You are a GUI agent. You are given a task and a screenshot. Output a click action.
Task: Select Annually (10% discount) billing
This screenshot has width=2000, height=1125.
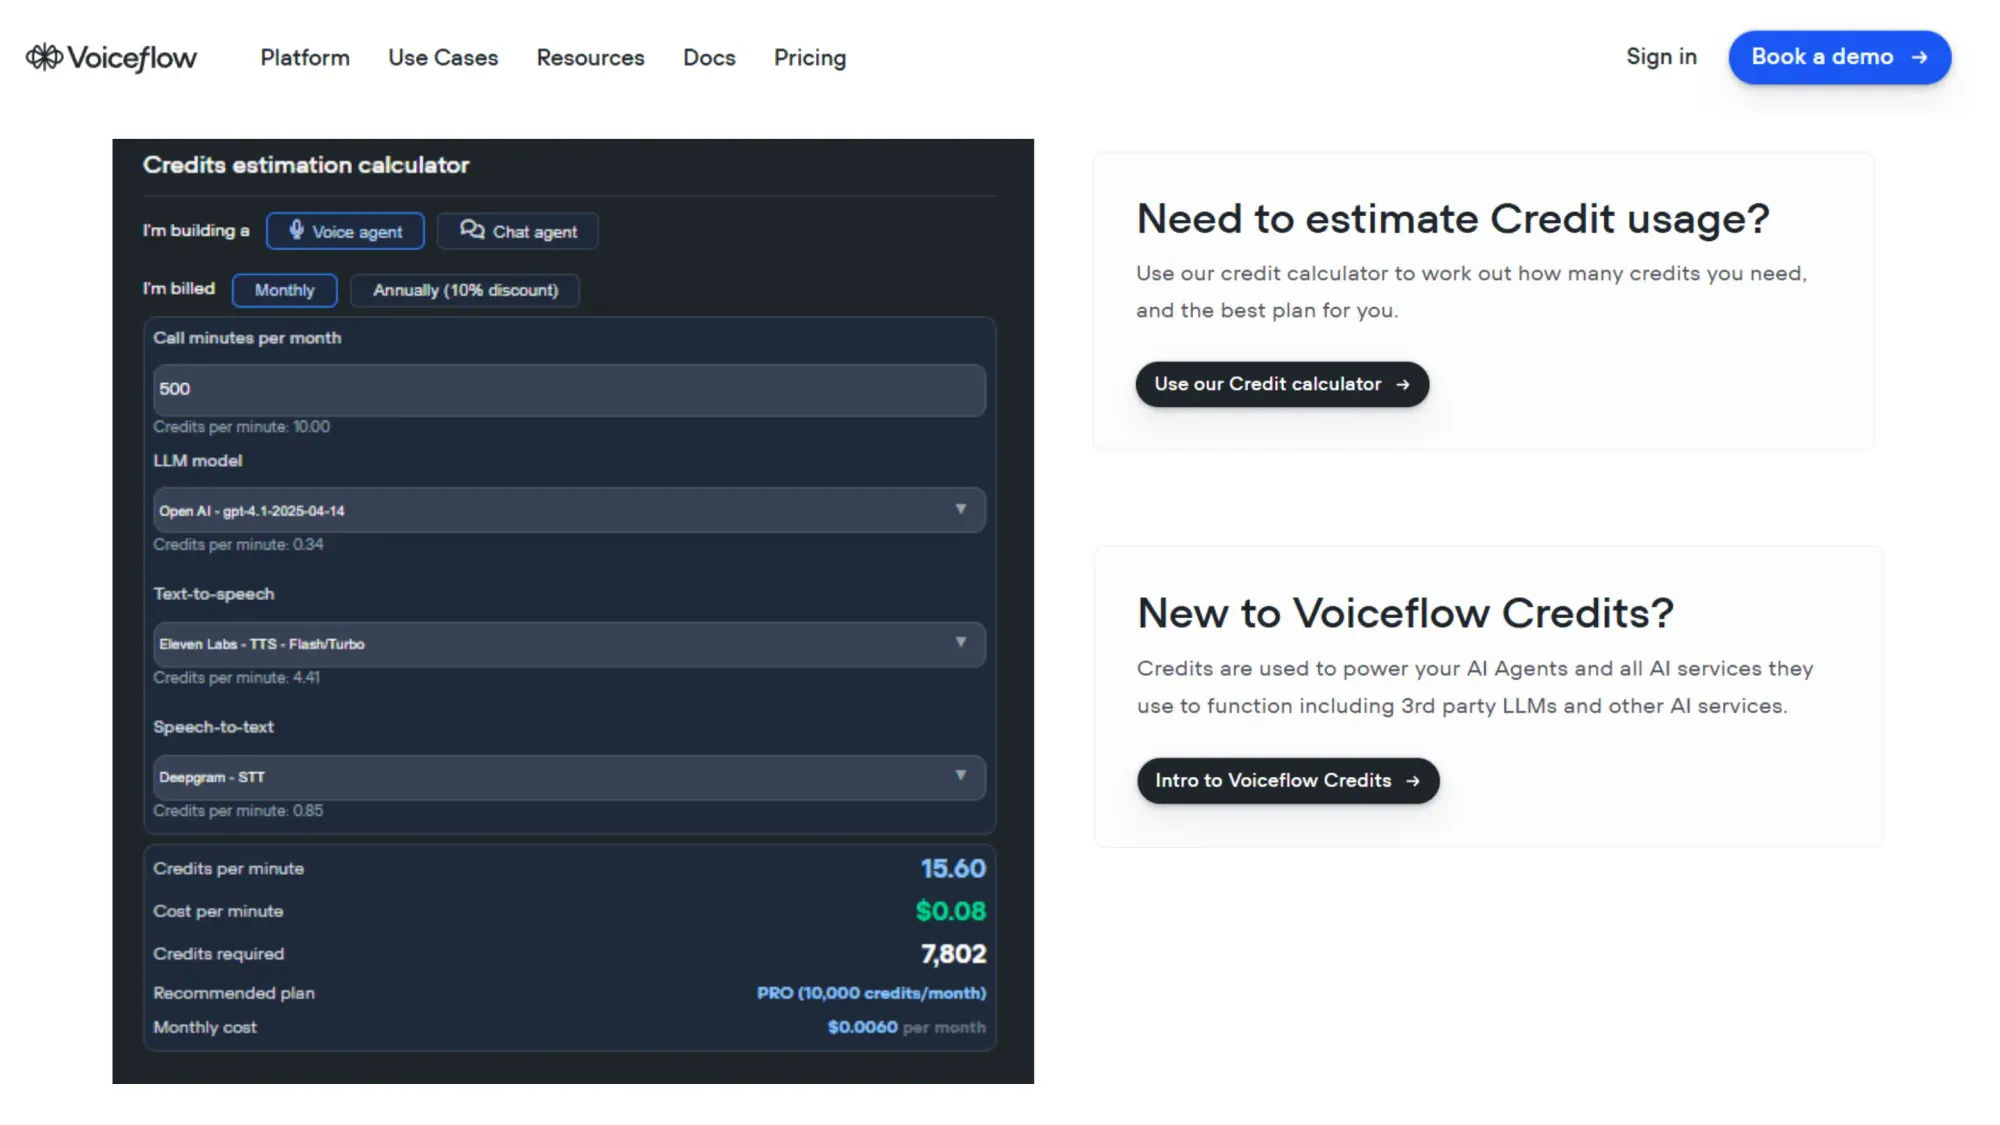(x=465, y=290)
